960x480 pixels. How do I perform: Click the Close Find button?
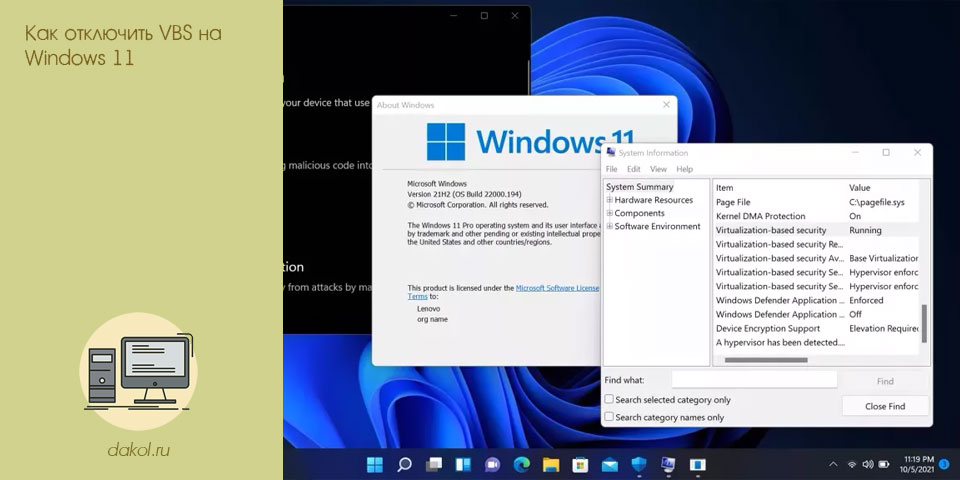885,406
